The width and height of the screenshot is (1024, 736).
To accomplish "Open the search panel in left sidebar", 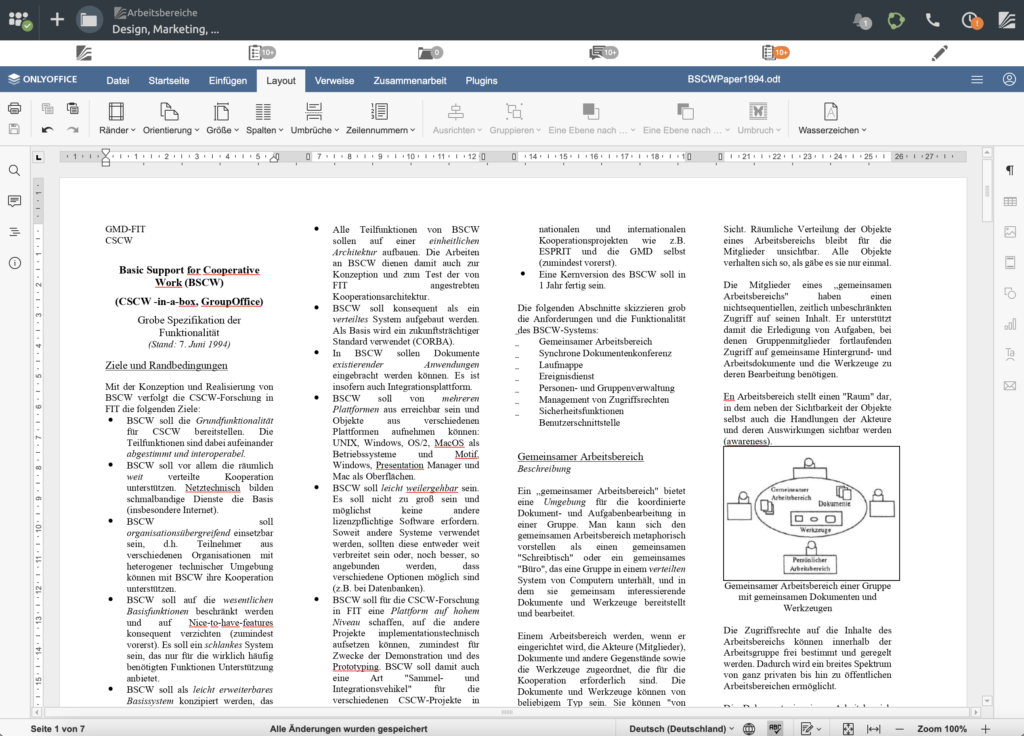I will tap(14, 171).
